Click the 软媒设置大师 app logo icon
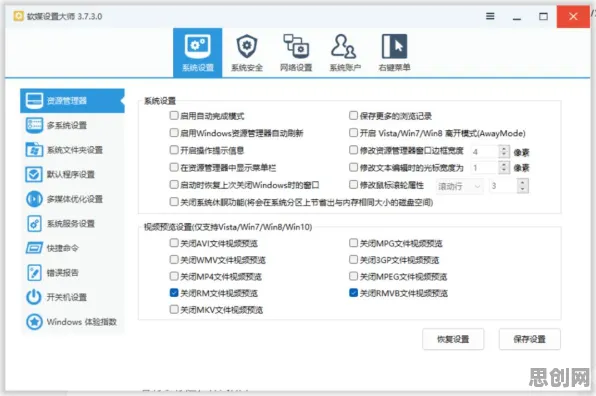Image resolution: width=596 pixels, height=396 pixels. click(x=18, y=16)
